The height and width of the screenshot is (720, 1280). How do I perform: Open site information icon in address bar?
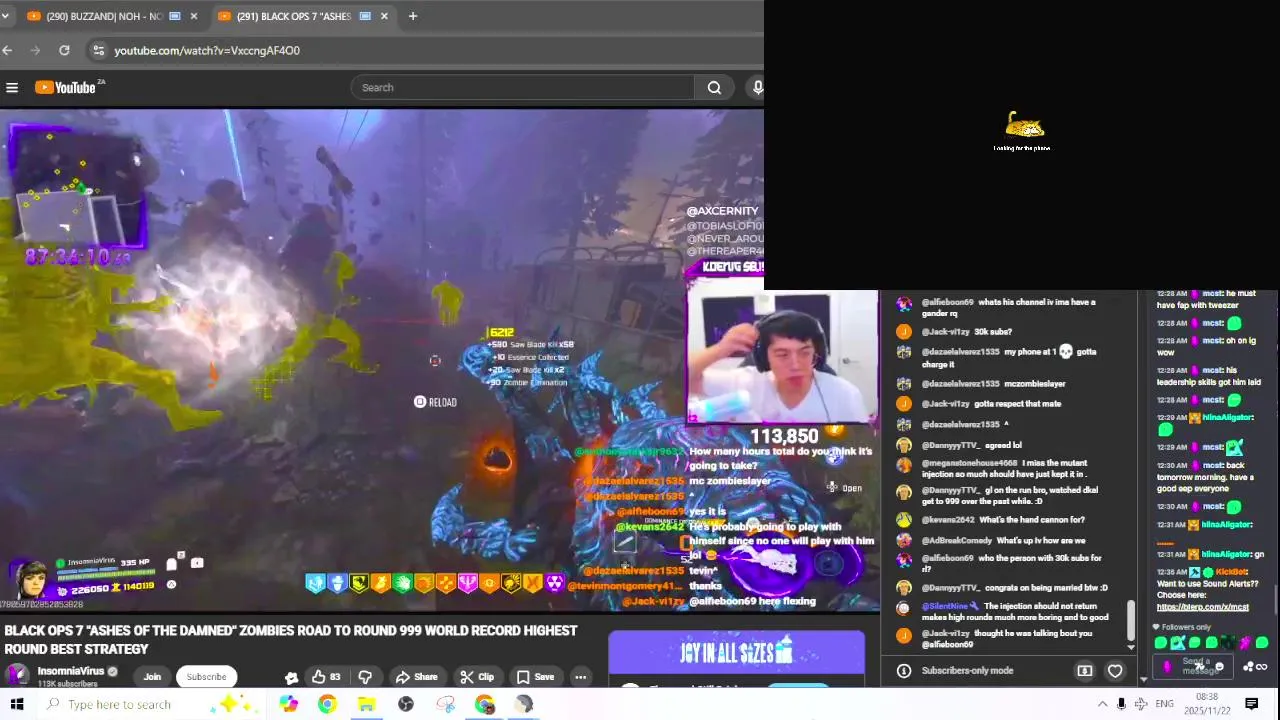(x=98, y=50)
